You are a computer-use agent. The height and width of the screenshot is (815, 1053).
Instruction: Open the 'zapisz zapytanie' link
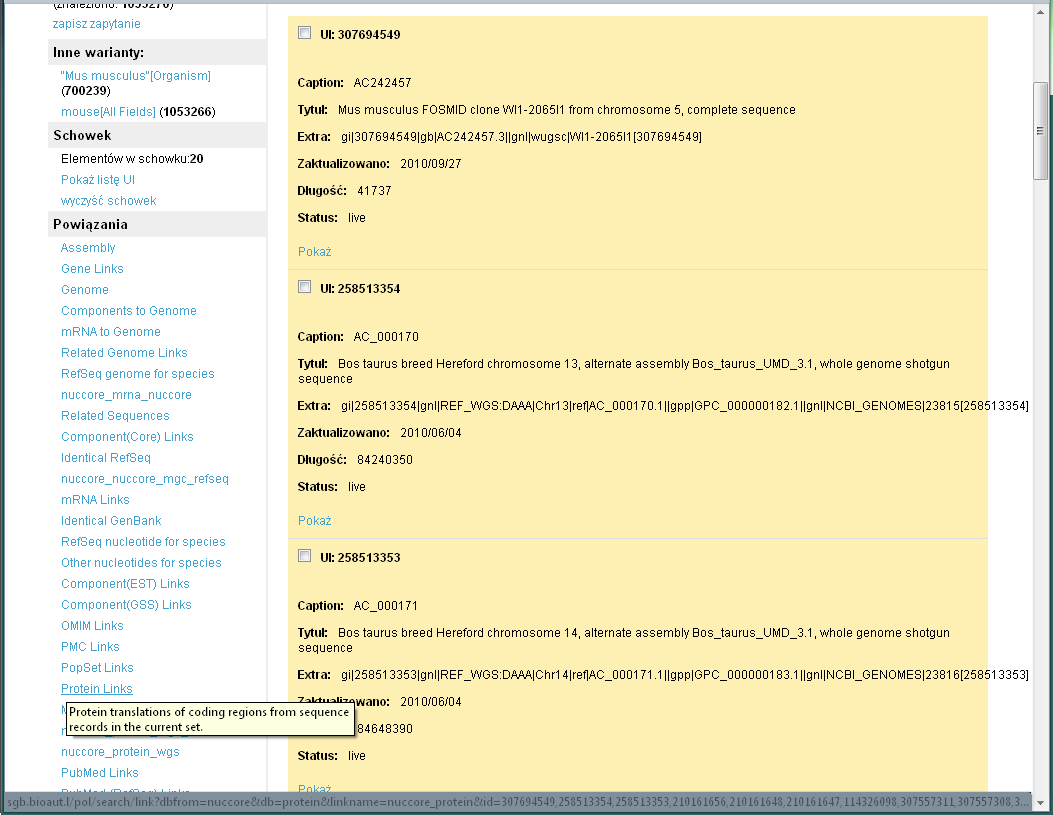point(97,23)
